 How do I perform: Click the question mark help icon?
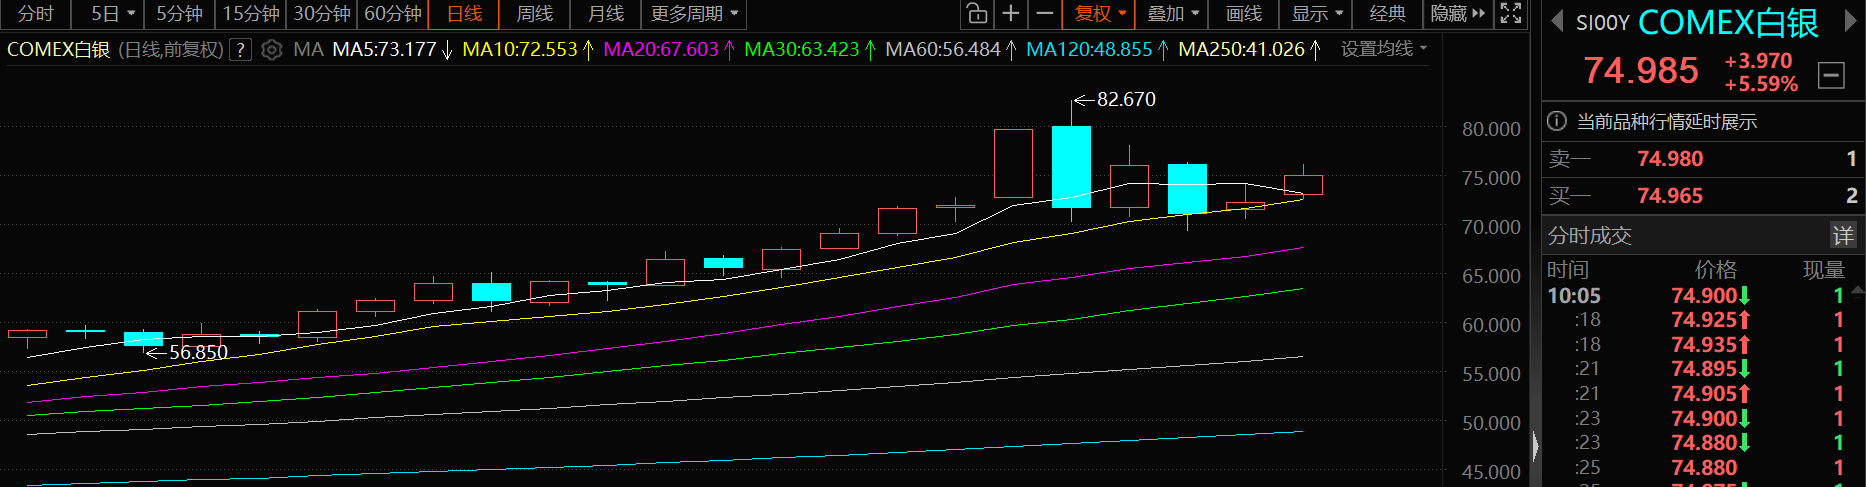click(x=240, y=49)
